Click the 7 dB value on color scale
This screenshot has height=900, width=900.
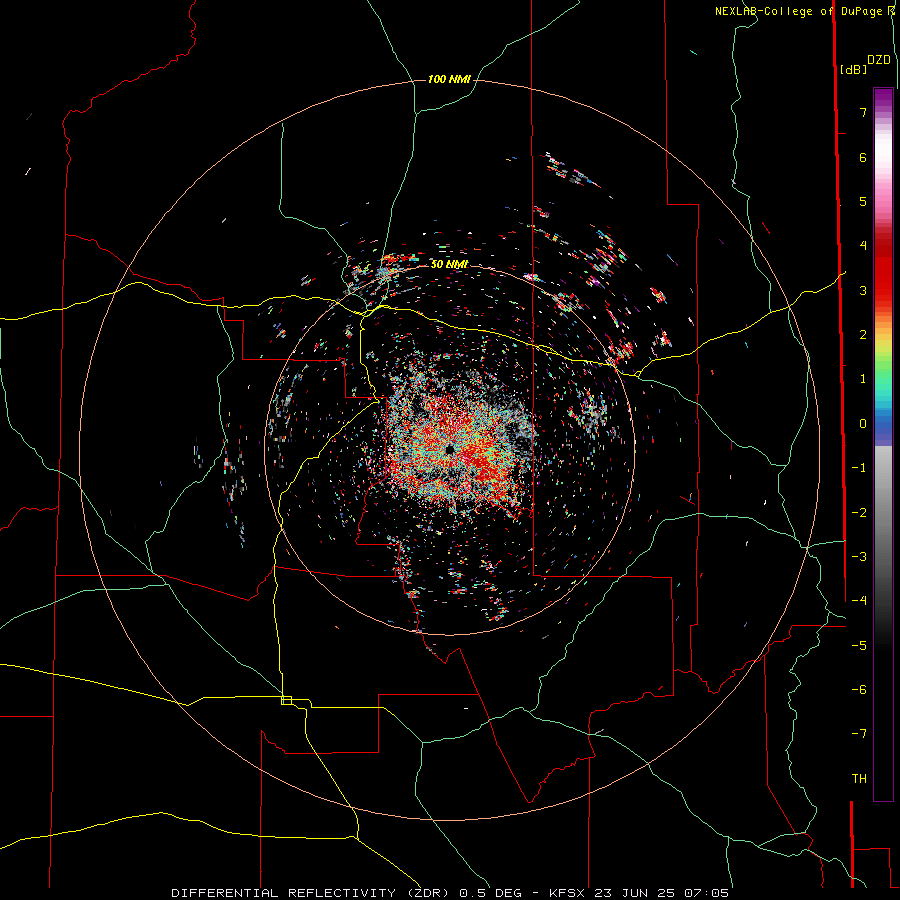(x=863, y=112)
